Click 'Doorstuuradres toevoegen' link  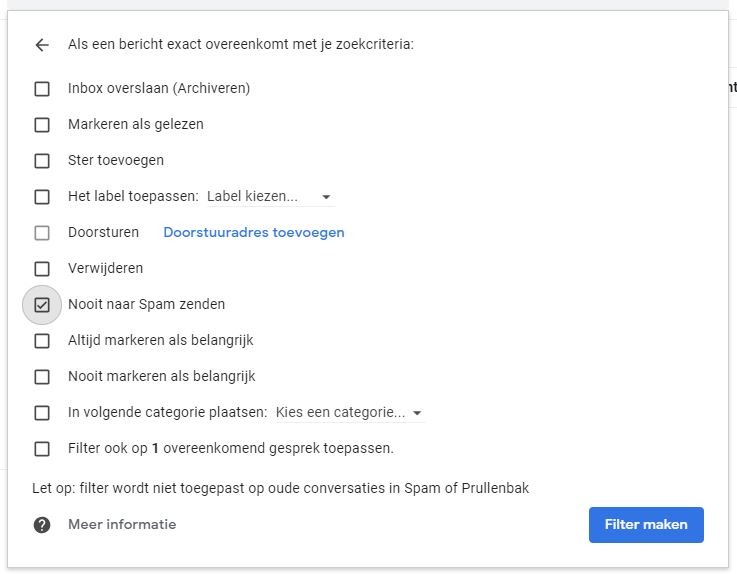[x=254, y=233]
